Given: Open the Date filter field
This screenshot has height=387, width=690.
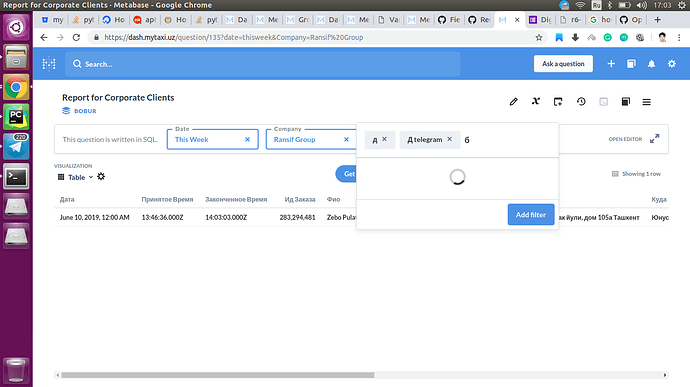Looking at the screenshot, I should 213,140.
